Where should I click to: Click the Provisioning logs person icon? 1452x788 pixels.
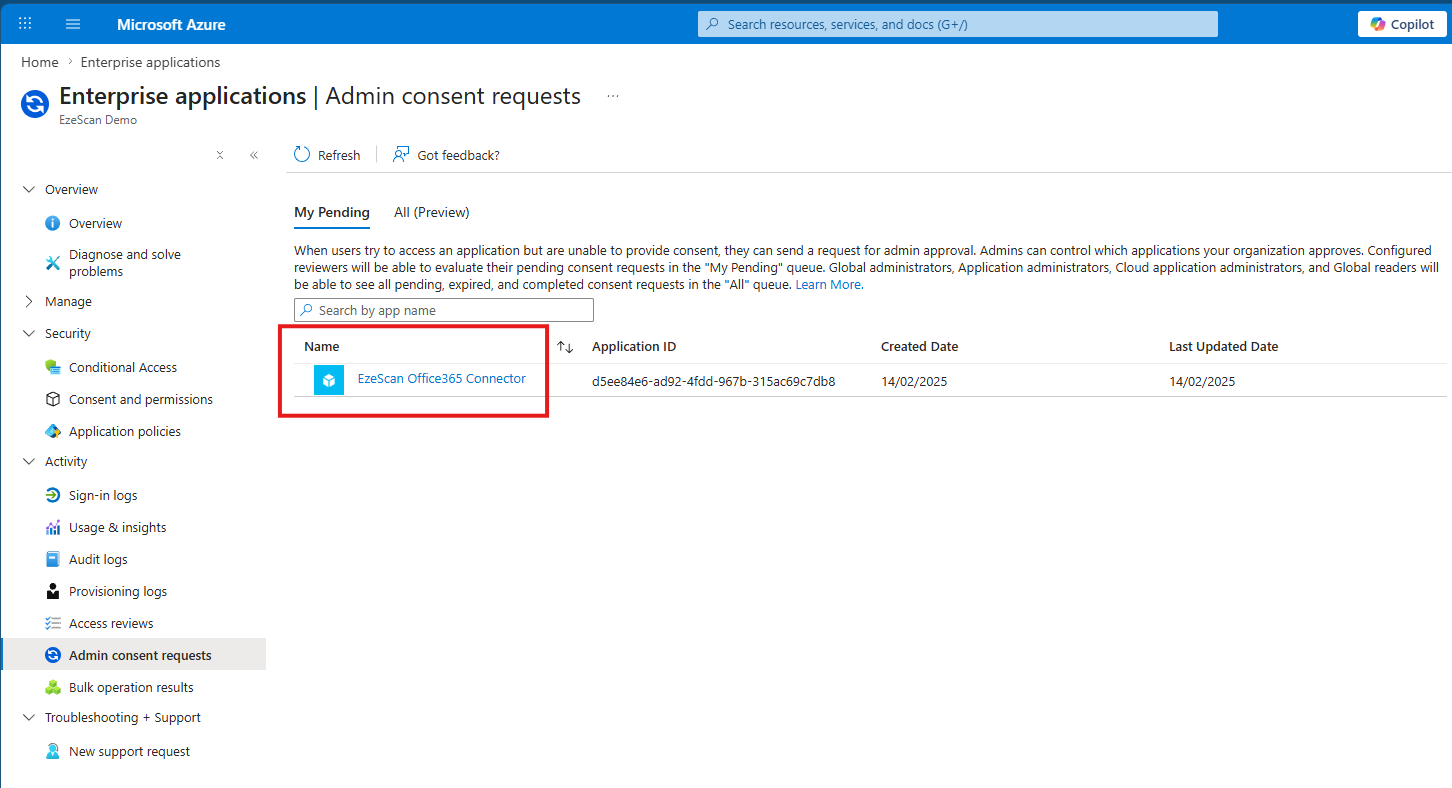pos(53,591)
